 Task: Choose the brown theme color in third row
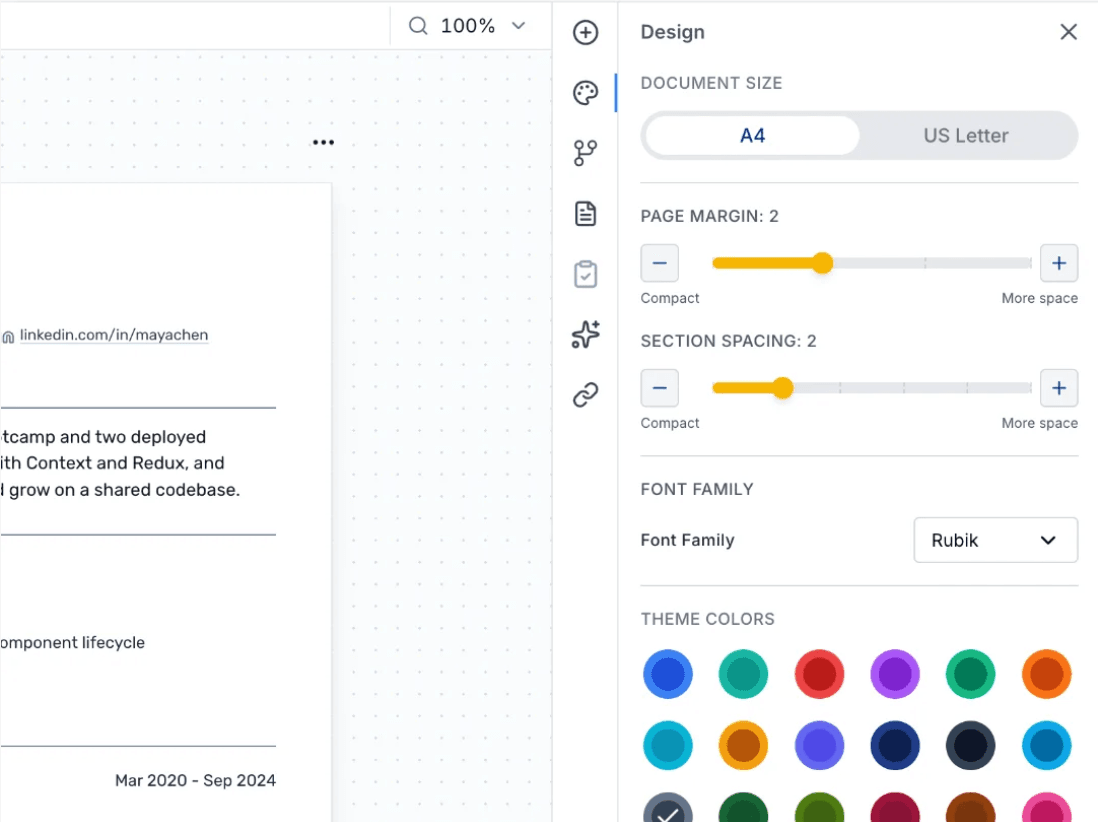pos(971,809)
